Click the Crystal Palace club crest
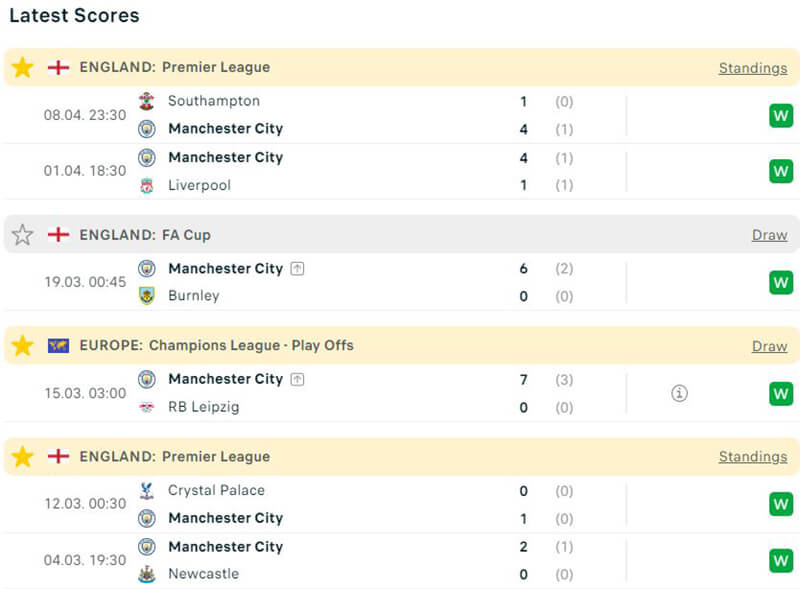The width and height of the screenshot is (800, 589). click(x=147, y=491)
